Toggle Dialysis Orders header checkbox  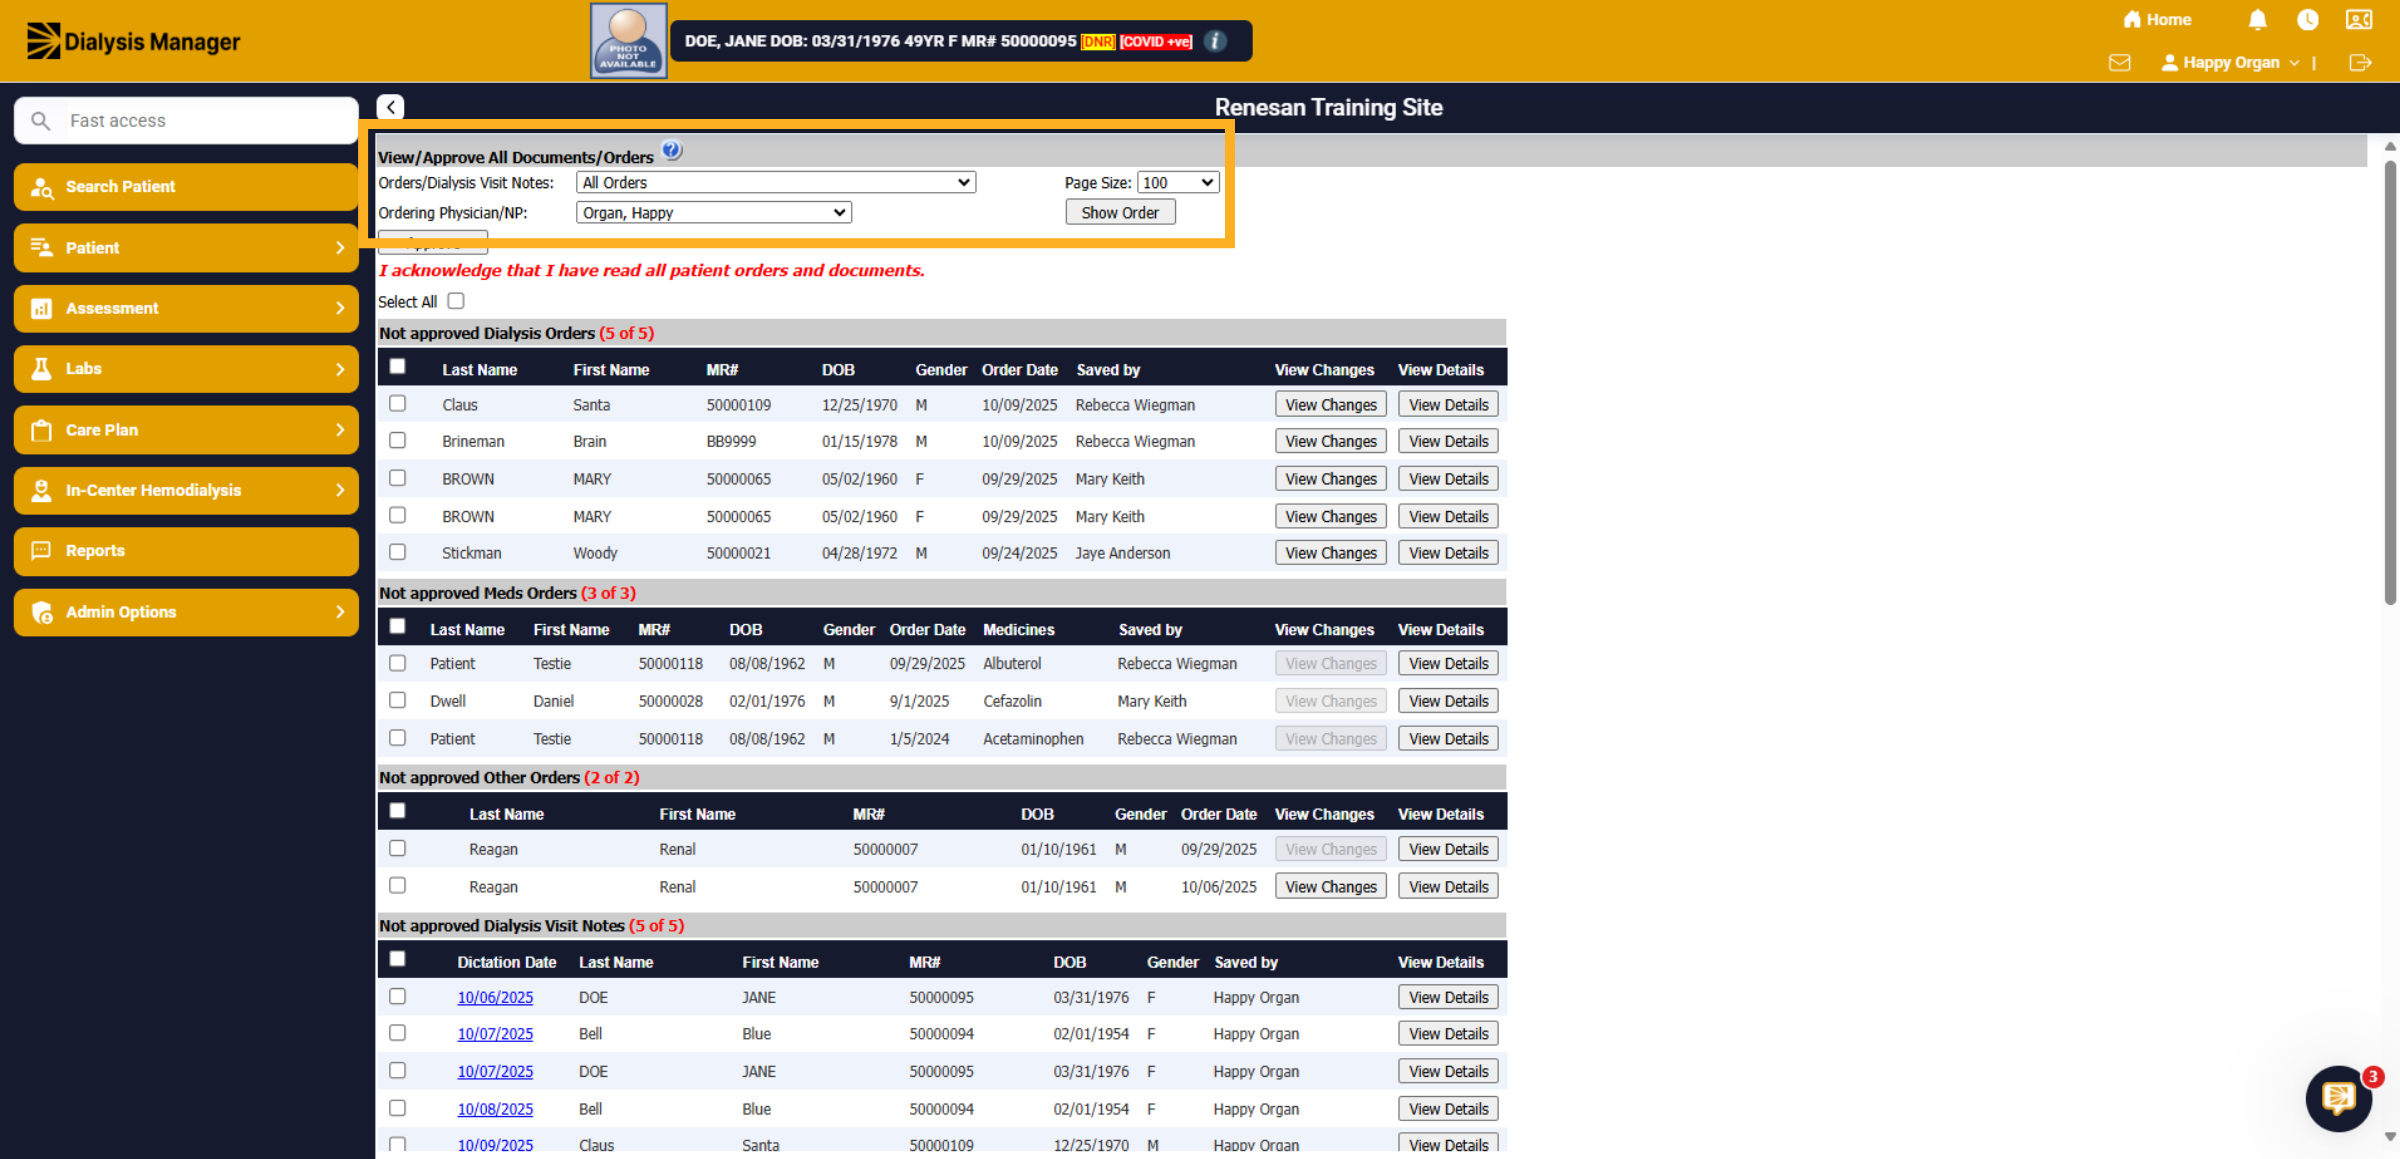pos(398,367)
